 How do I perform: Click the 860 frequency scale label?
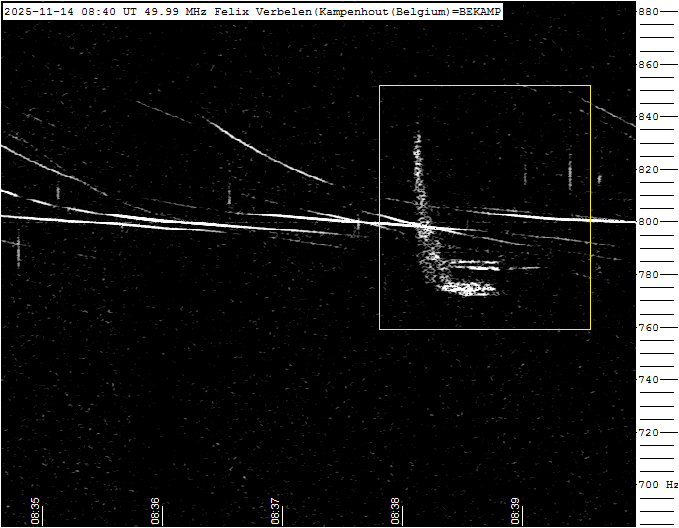(x=649, y=64)
